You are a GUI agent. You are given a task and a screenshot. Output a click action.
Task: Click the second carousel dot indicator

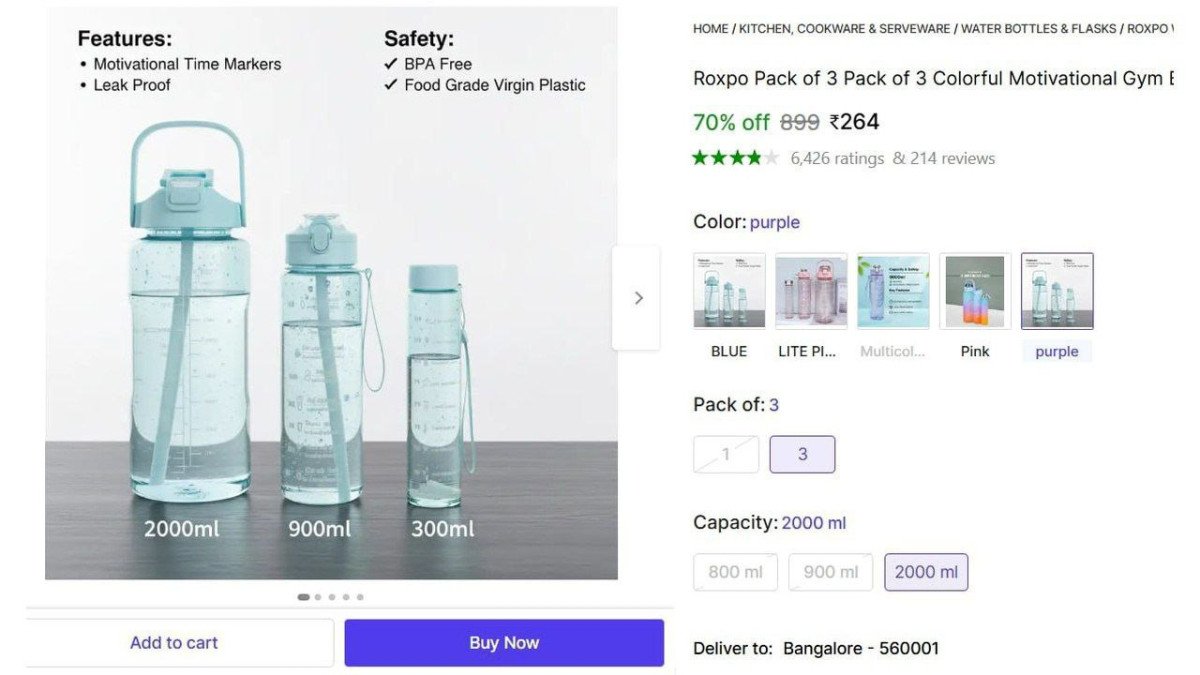[x=317, y=596]
